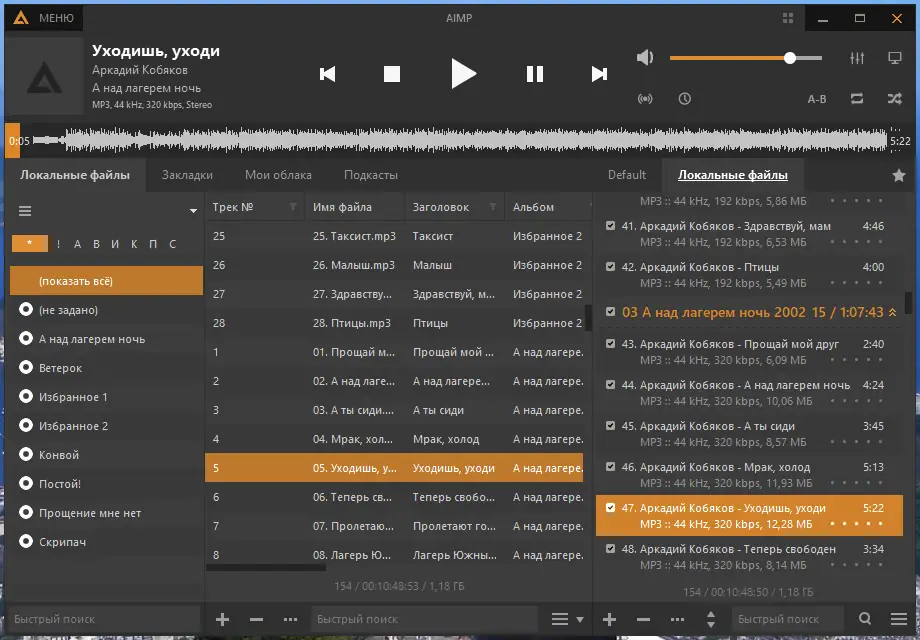Viewport: 920px width, 640px height.
Task: Open filter on Трек № column
Action: pos(293,207)
